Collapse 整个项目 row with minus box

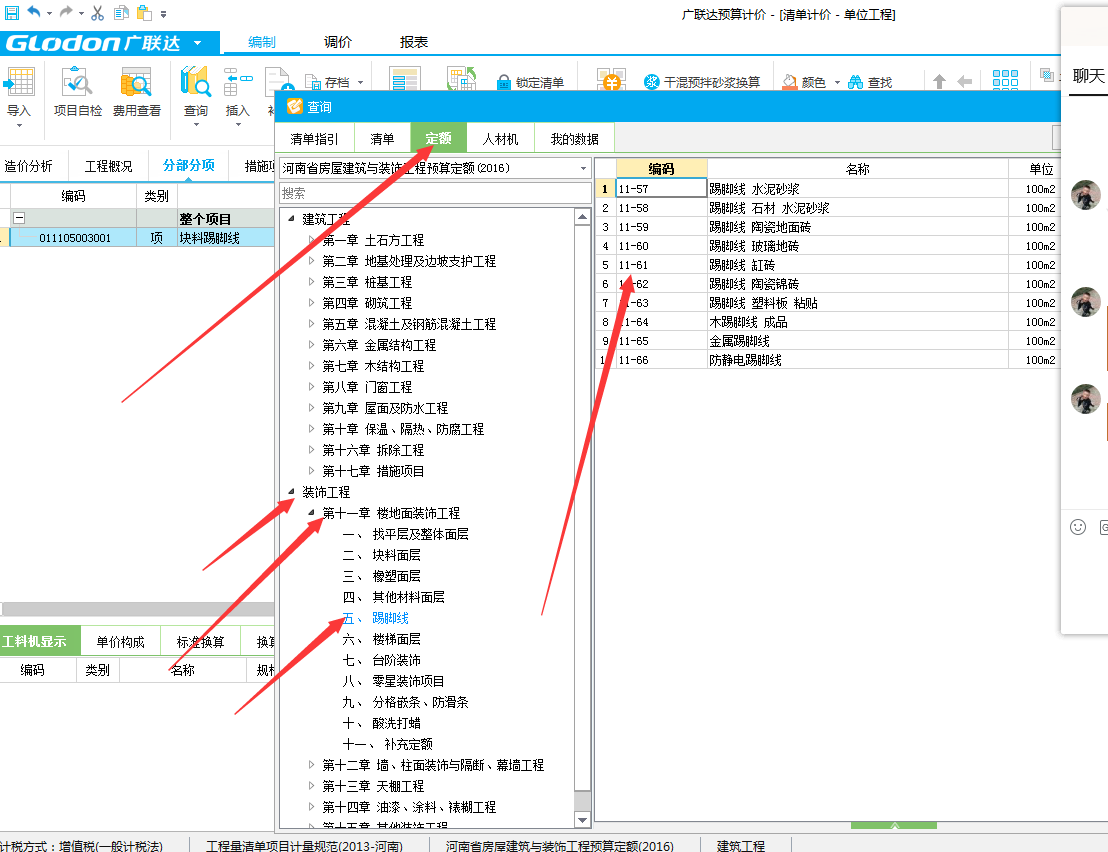(19, 218)
